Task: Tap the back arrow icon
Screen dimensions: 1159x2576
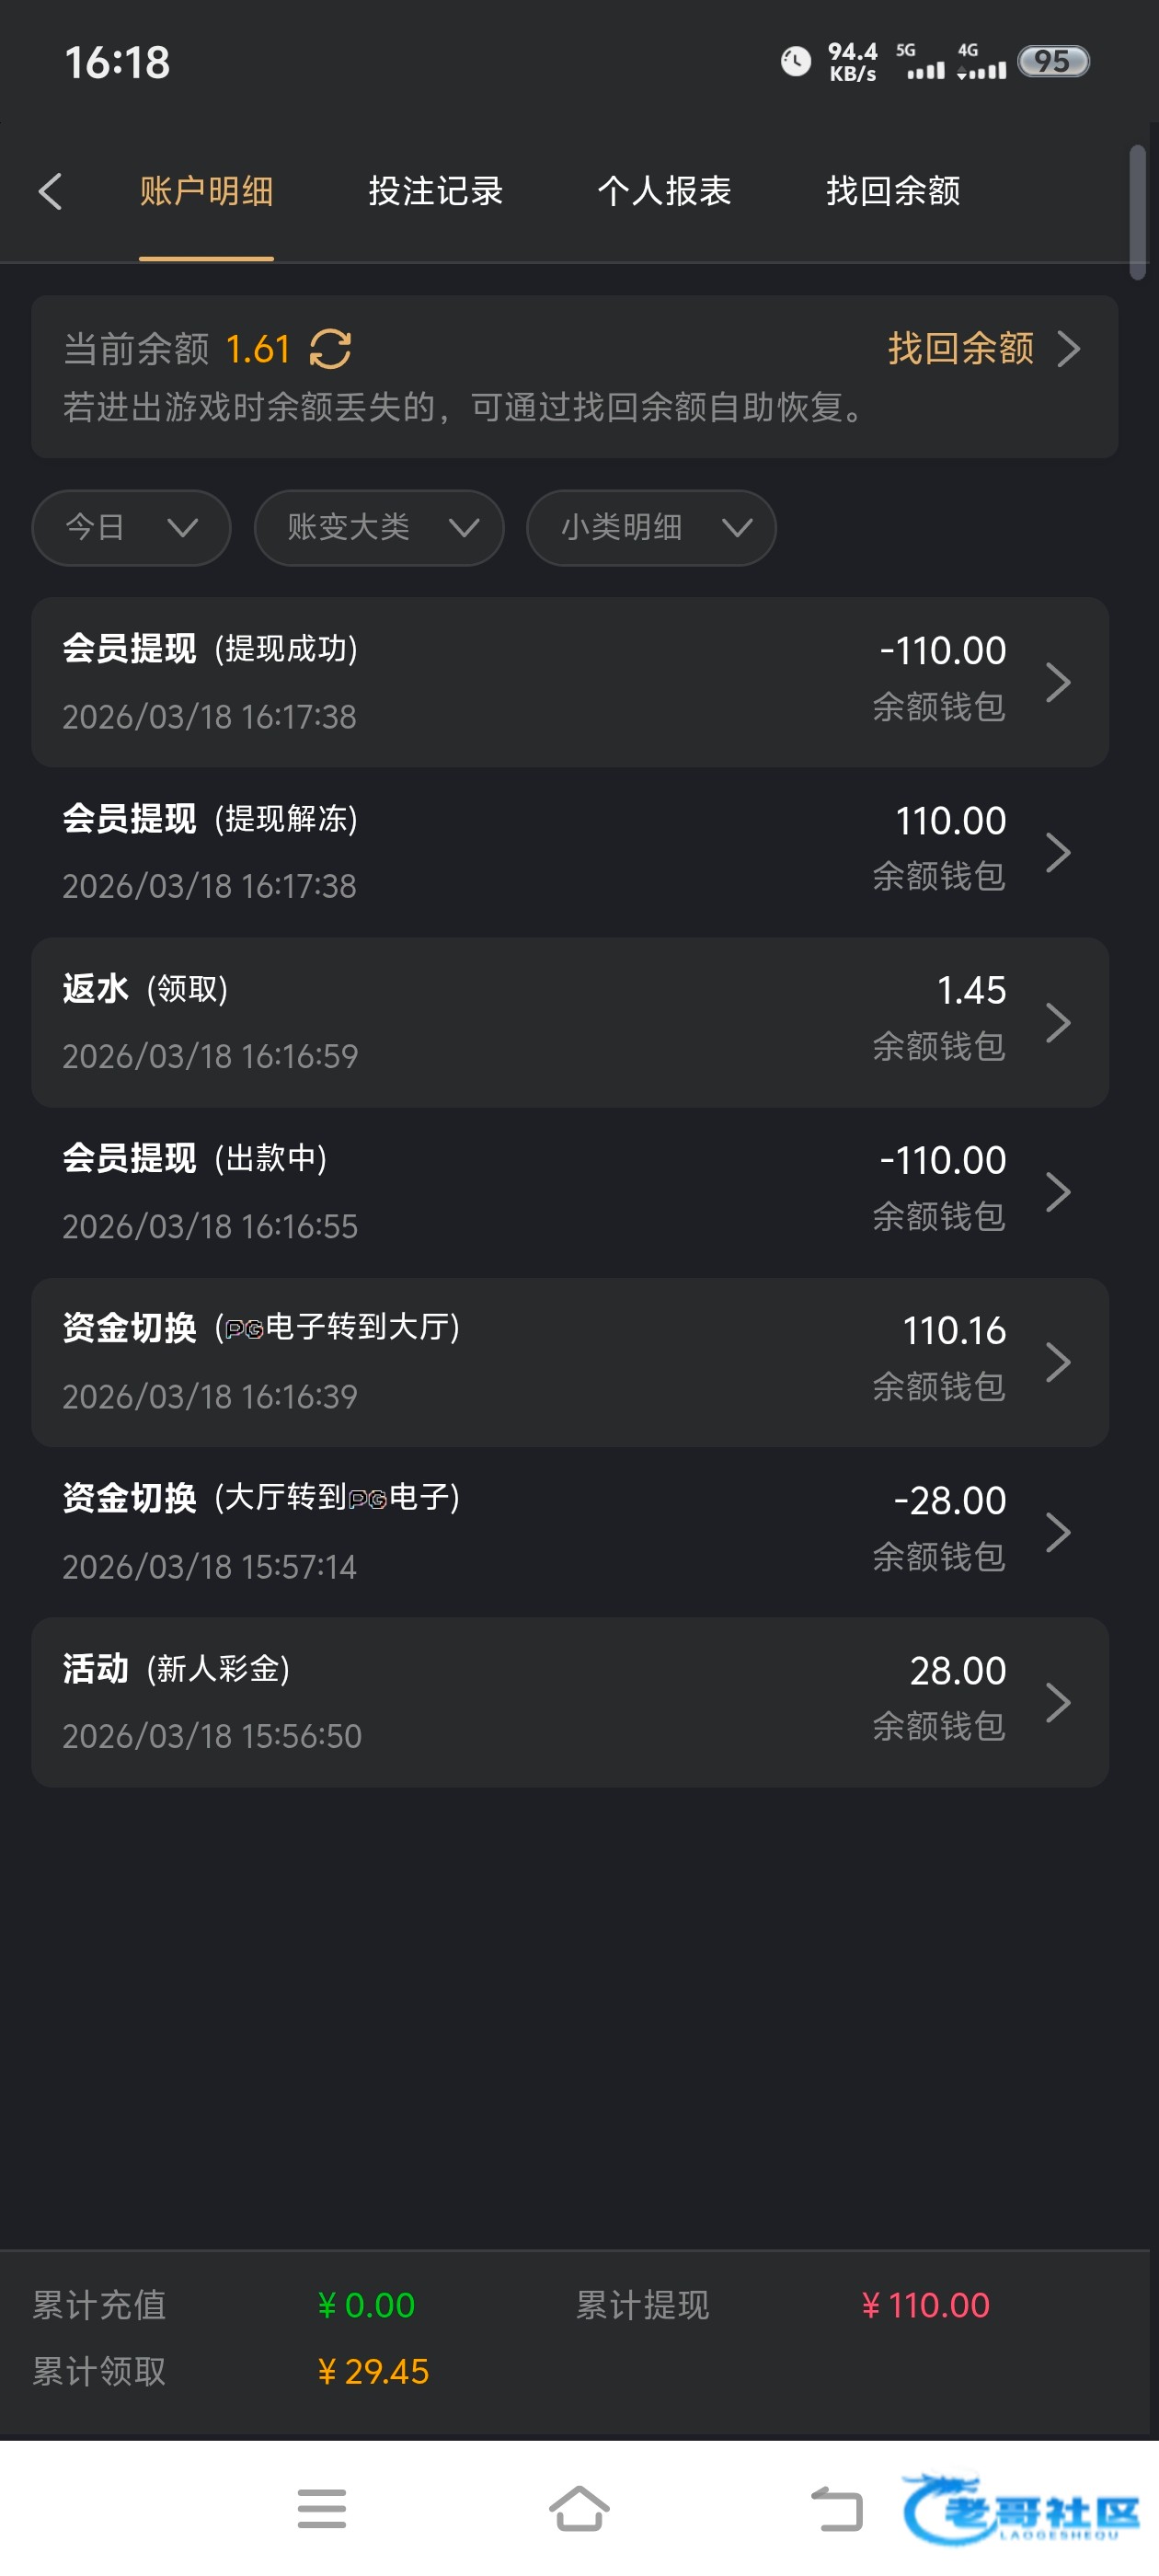Action: 50,191
